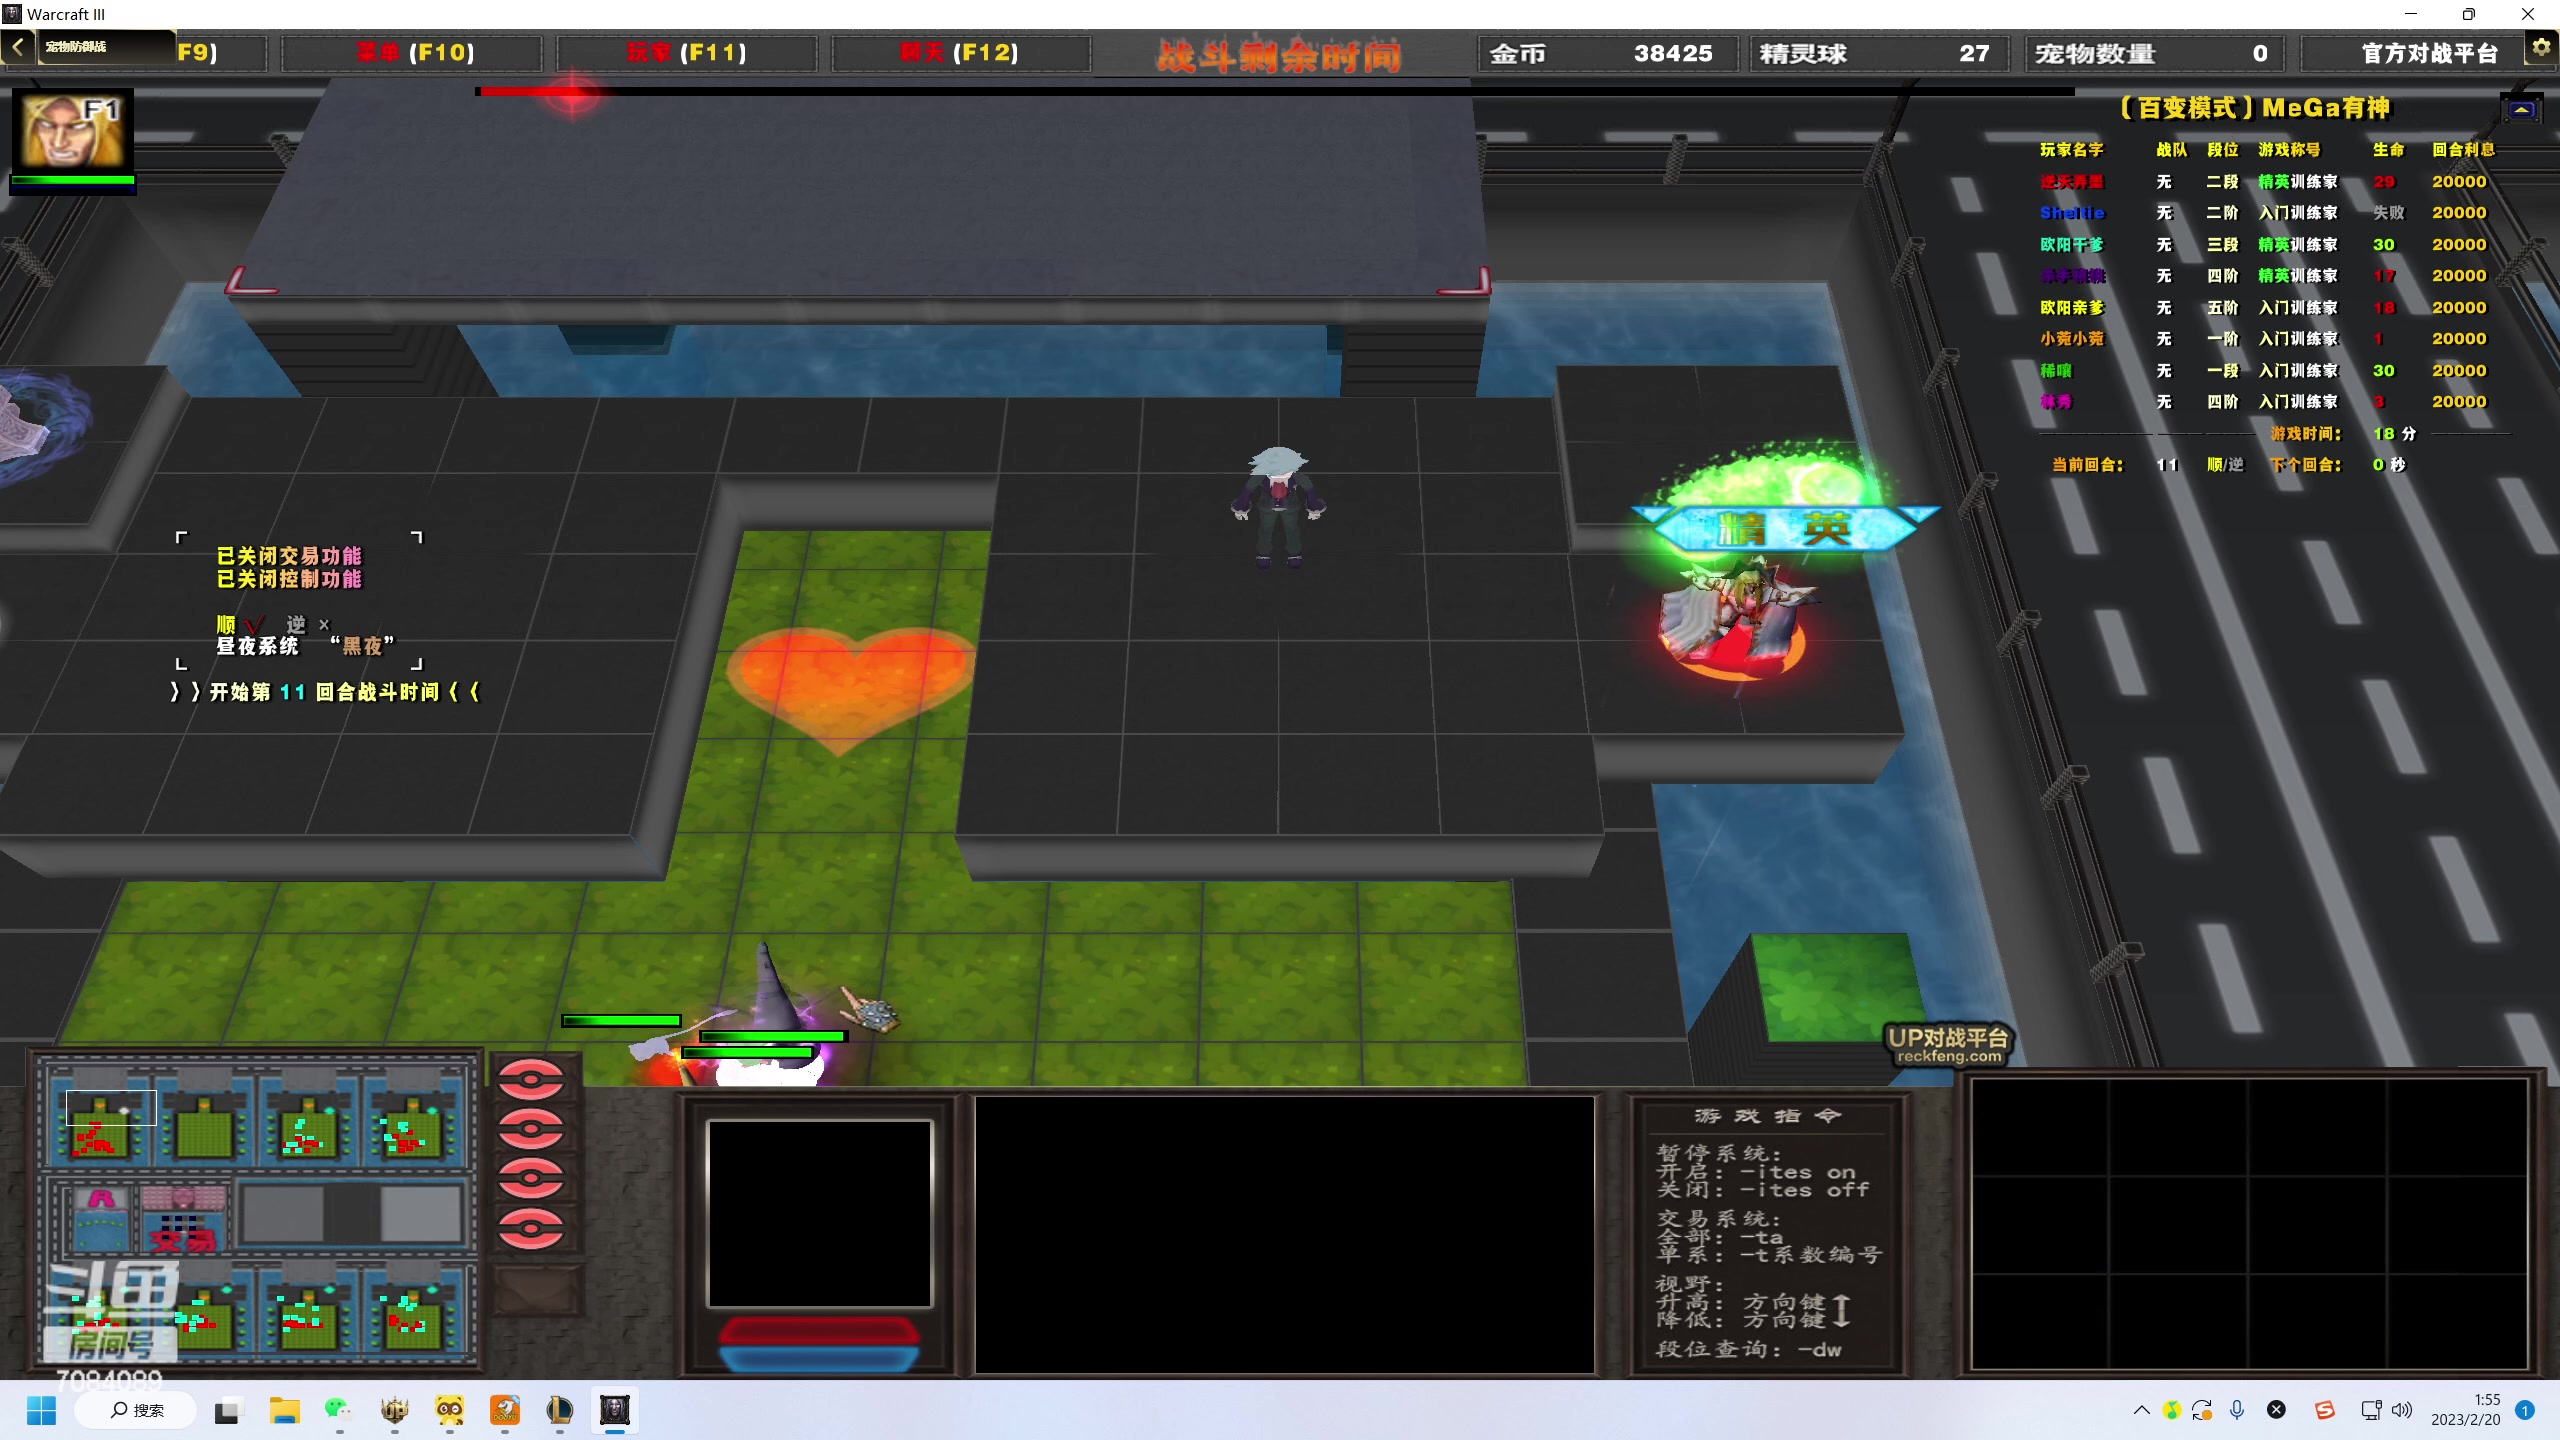Click the 宠物防御战 title tab
This screenshot has height=1440, width=2560.
point(104,47)
